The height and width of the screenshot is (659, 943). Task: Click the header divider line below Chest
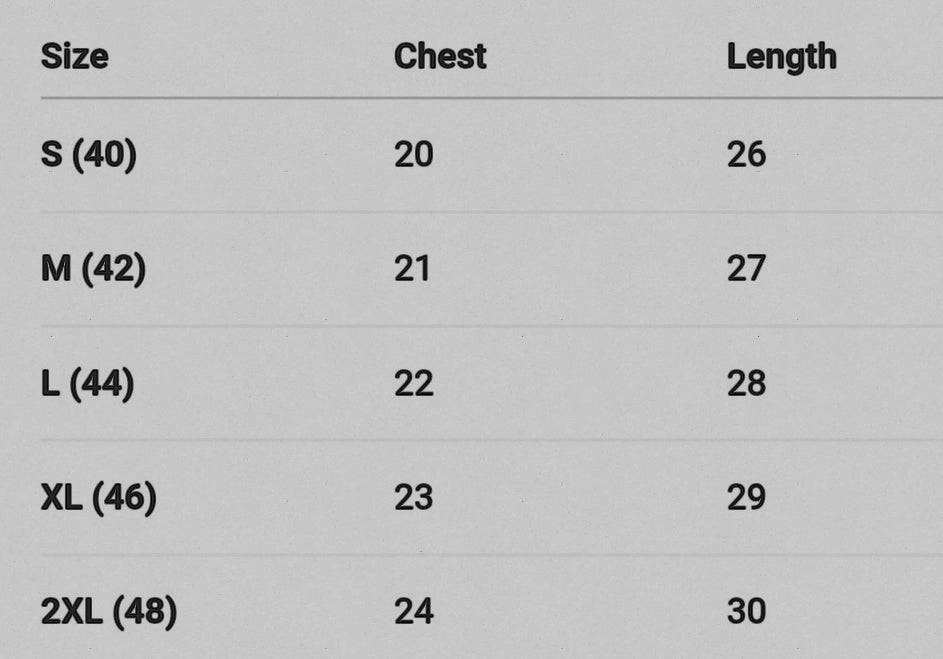(x=440, y=98)
